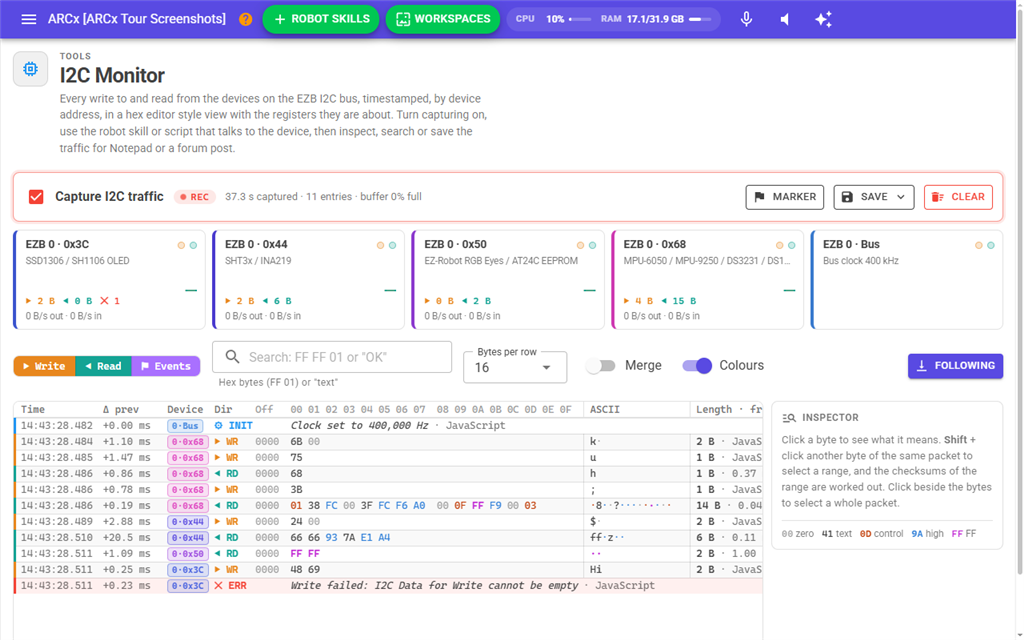Click the timestamp 14:43:28.510
The image size is (1024, 640).
click(x=56, y=537)
